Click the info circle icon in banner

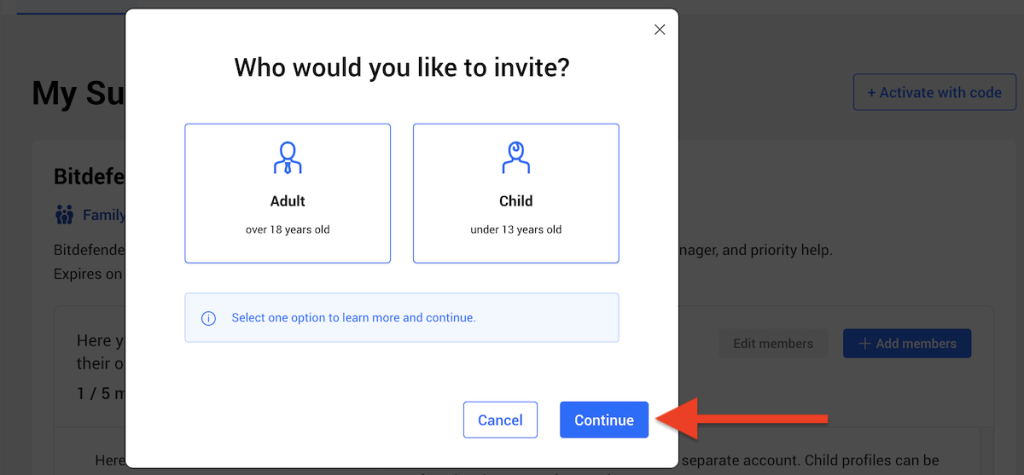pos(209,318)
